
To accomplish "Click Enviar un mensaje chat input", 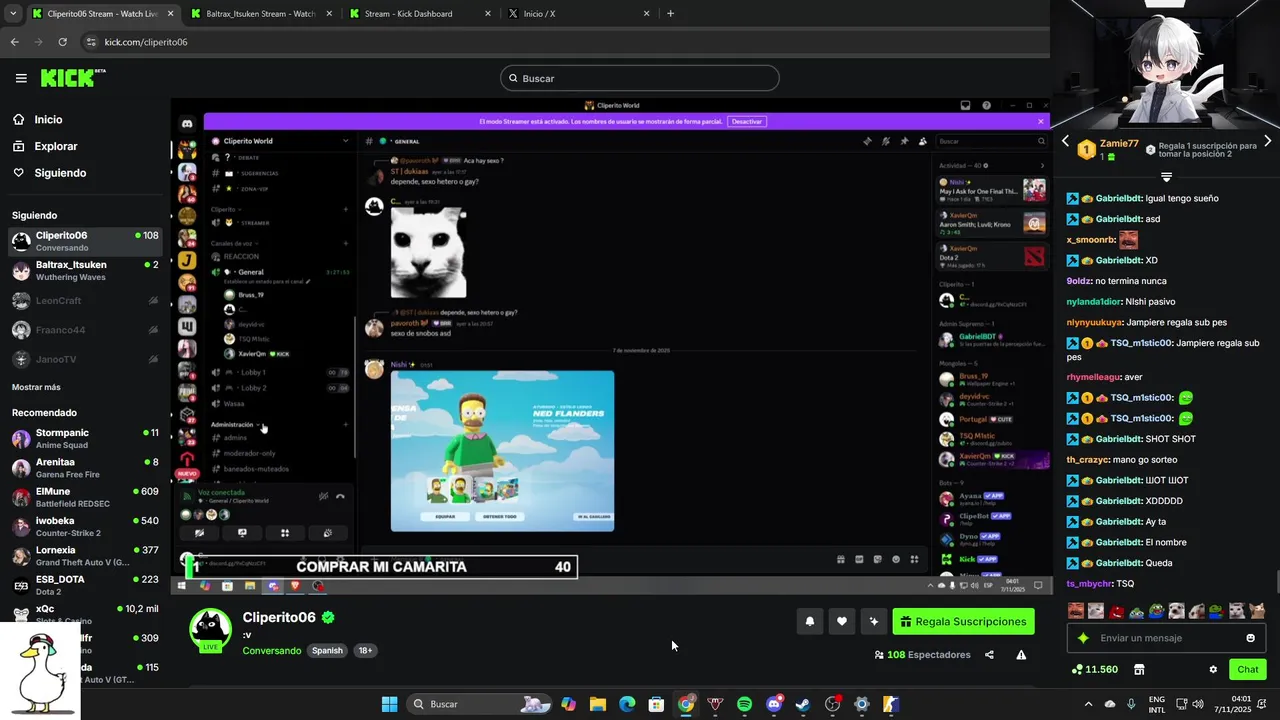I will [x=1167, y=638].
